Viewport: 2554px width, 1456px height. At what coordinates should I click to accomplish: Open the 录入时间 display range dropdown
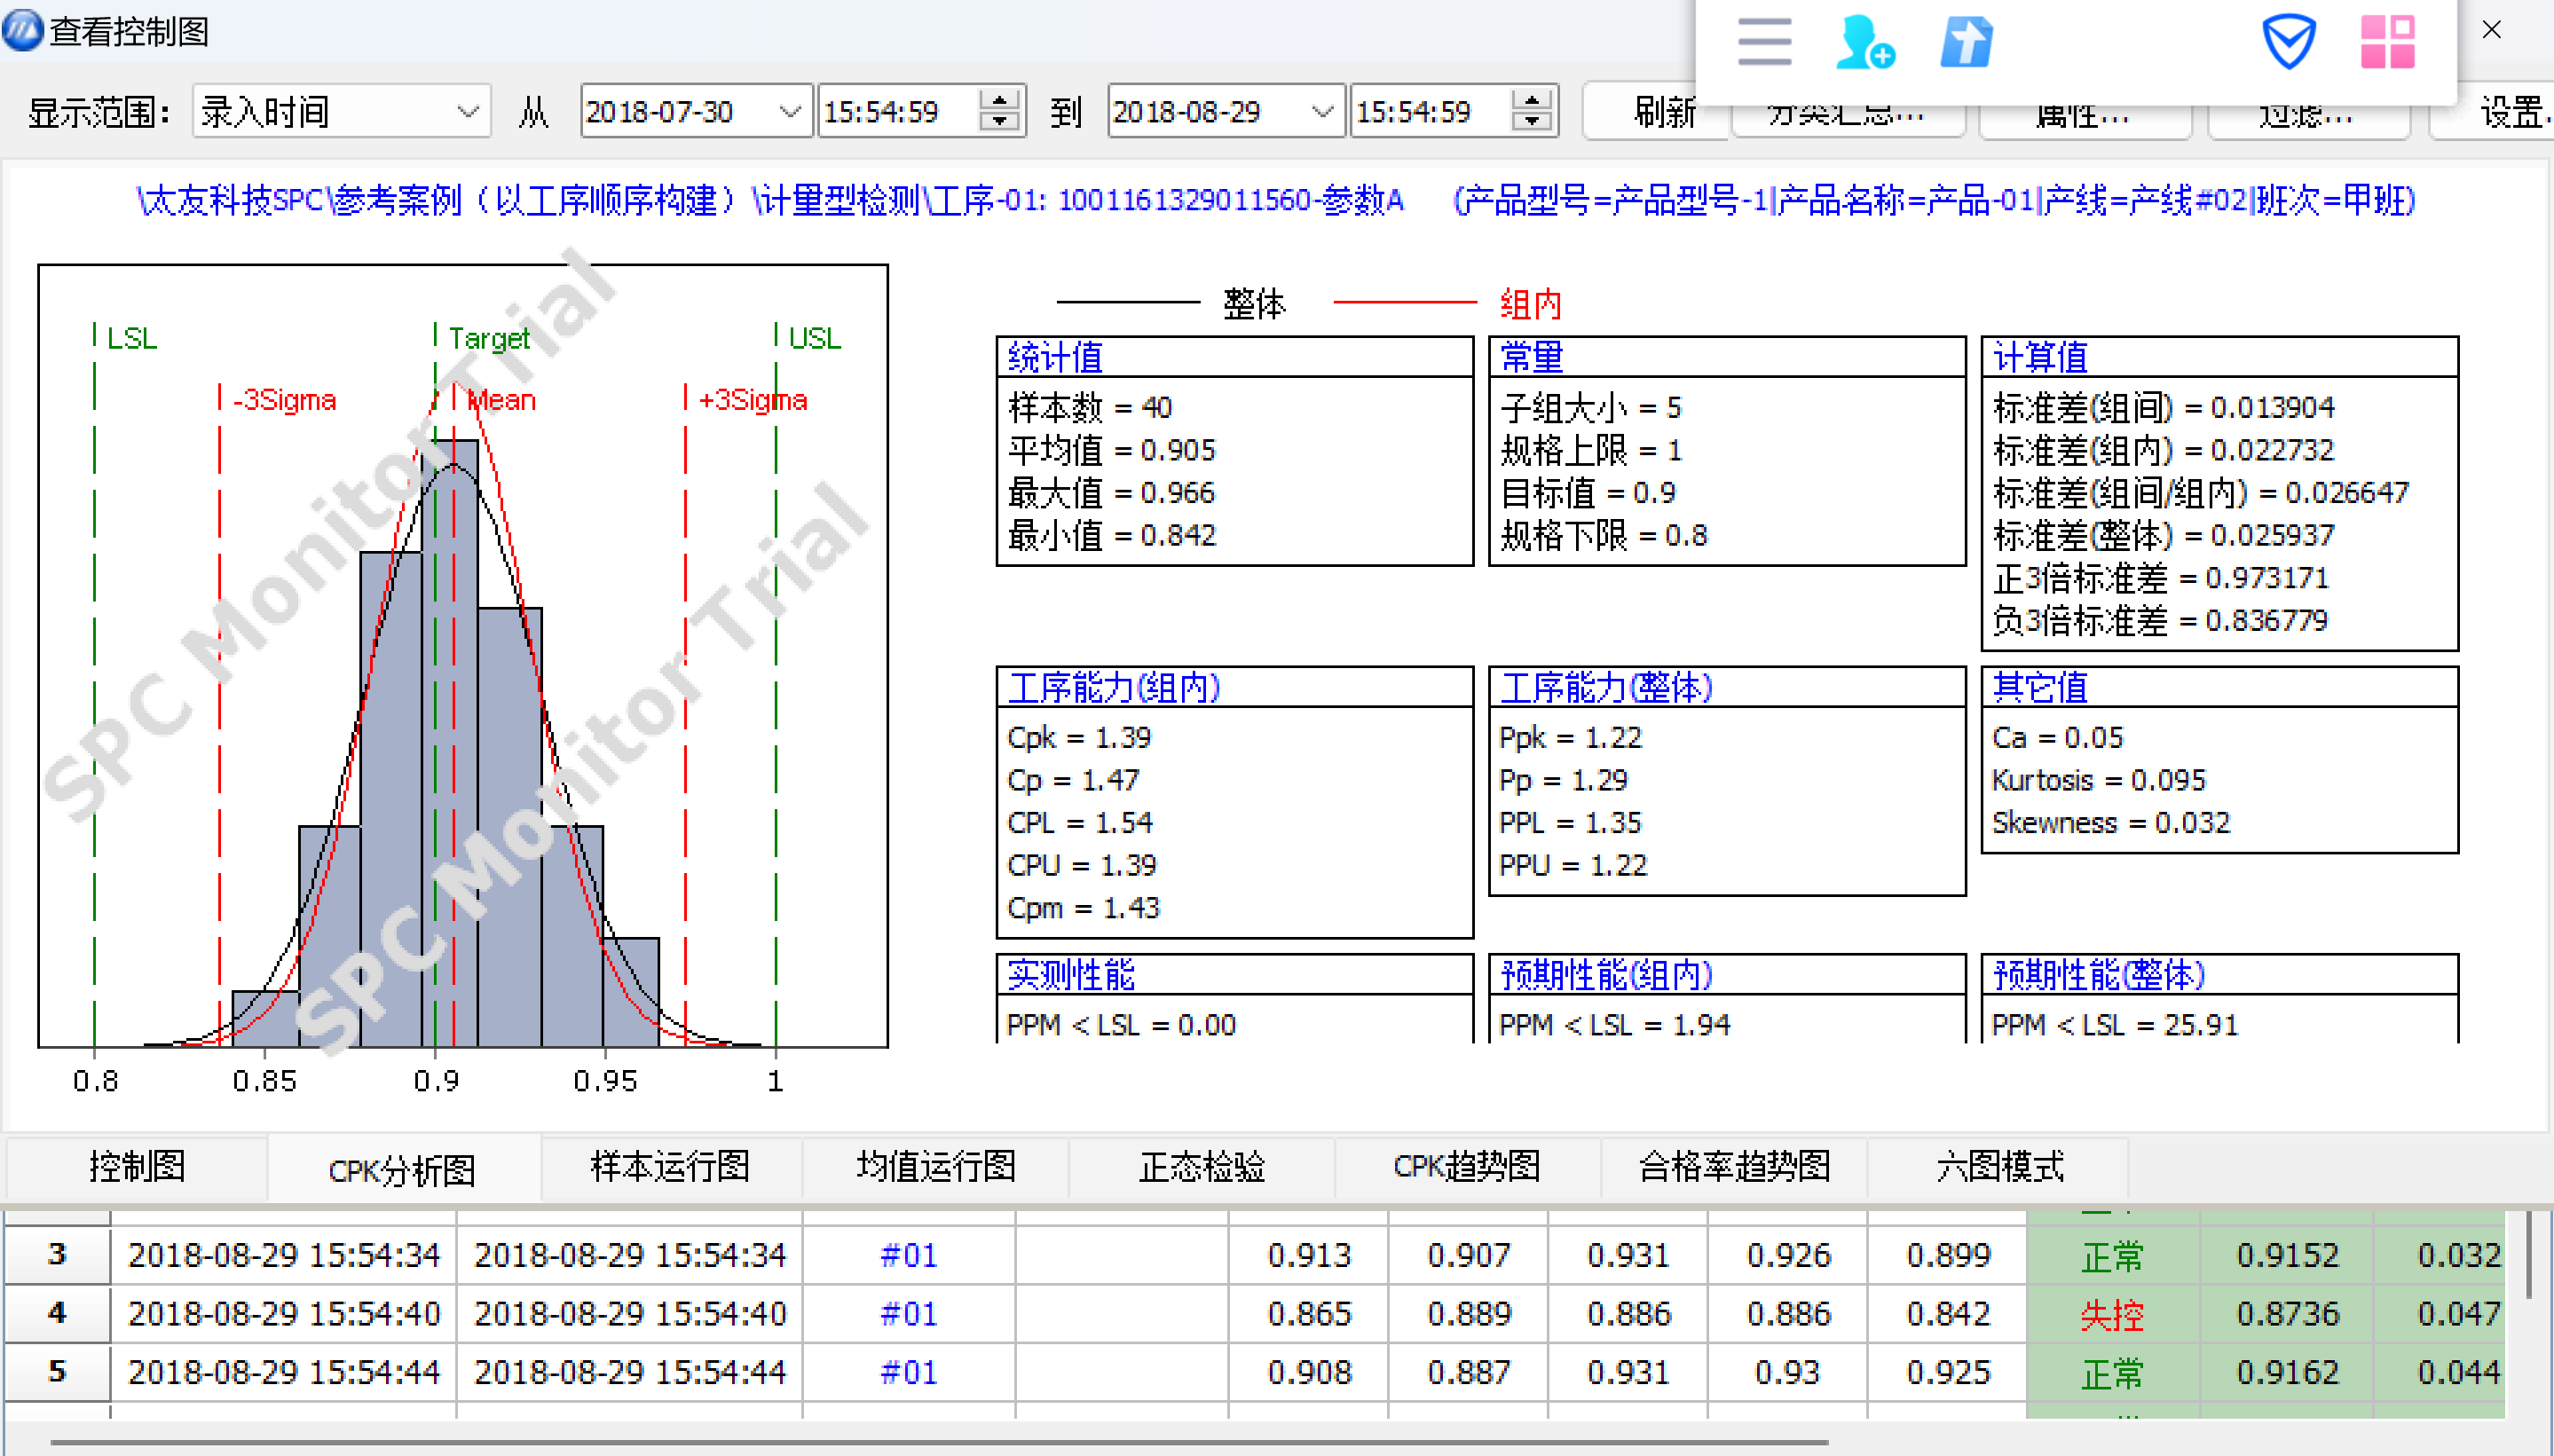467,111
